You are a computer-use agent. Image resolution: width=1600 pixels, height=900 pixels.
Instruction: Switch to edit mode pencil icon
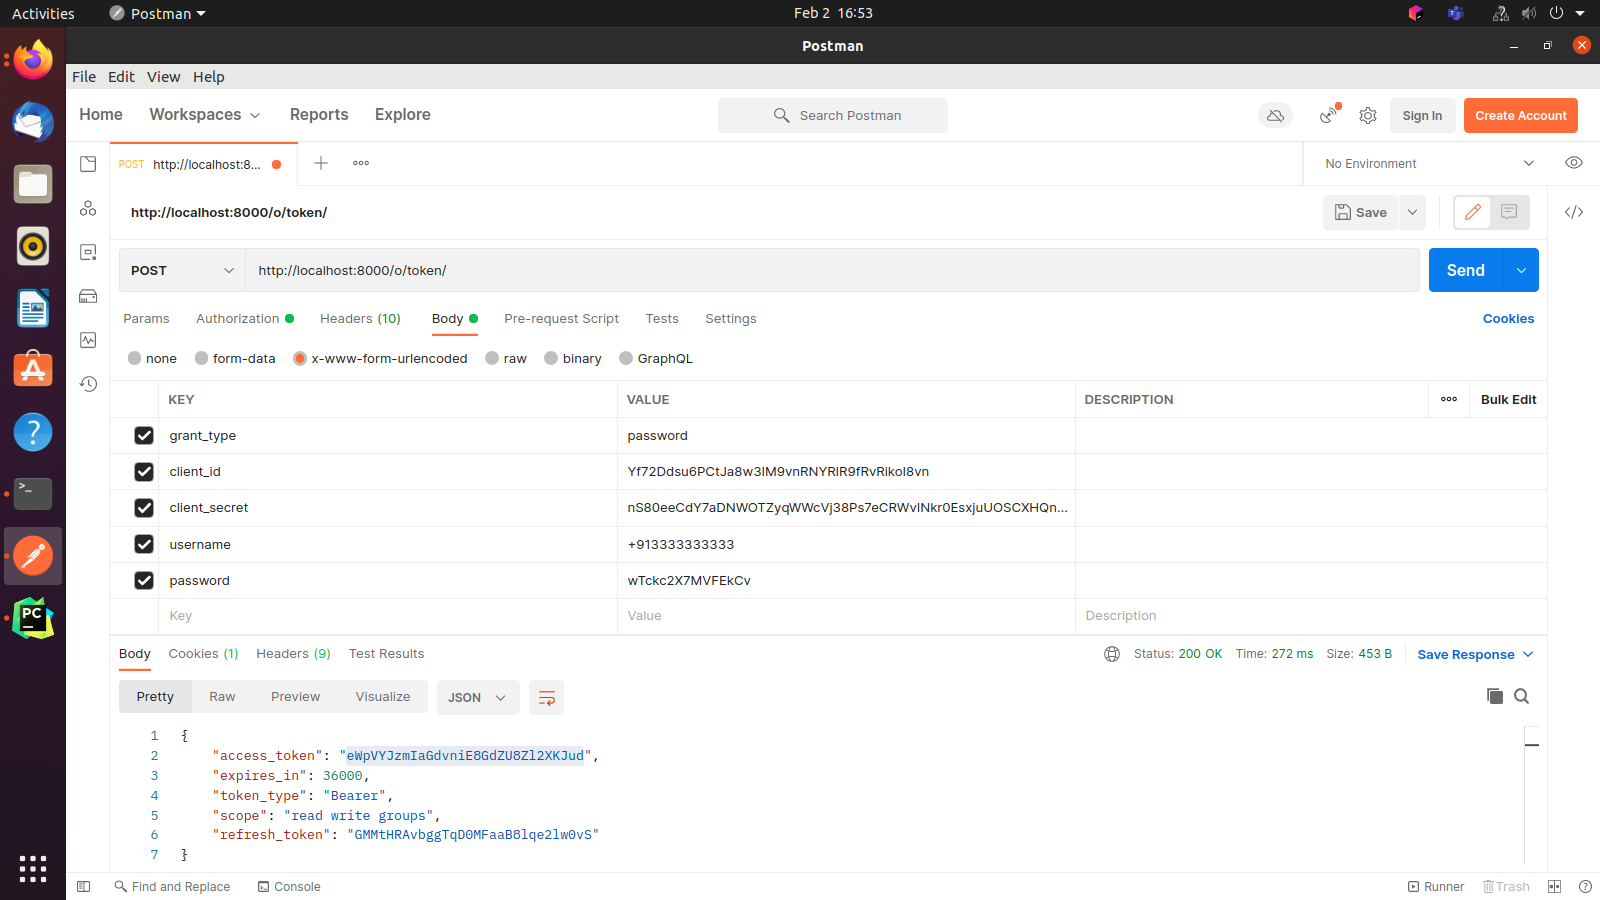click(x=1472, y=212)
